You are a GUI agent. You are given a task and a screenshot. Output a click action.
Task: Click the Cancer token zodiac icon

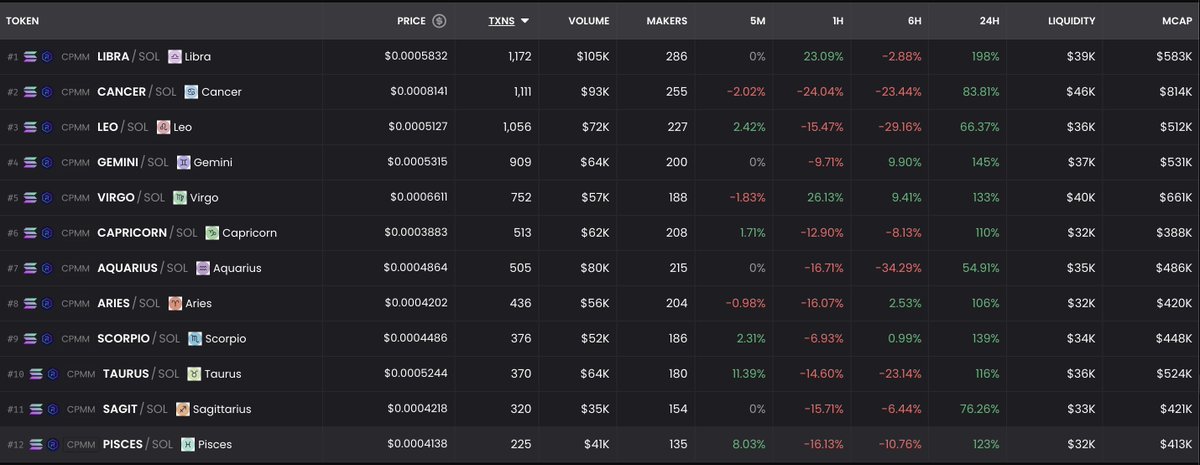tap(191, 92)
